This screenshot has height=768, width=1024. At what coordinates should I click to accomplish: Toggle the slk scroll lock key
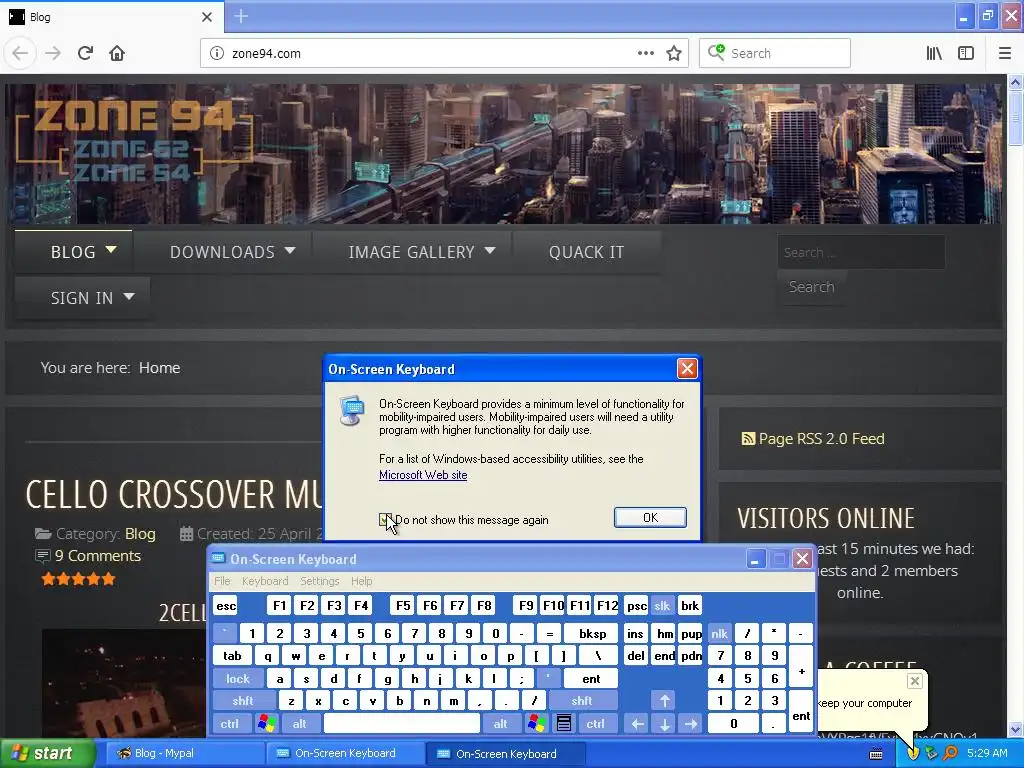click(x=662, y=605)
